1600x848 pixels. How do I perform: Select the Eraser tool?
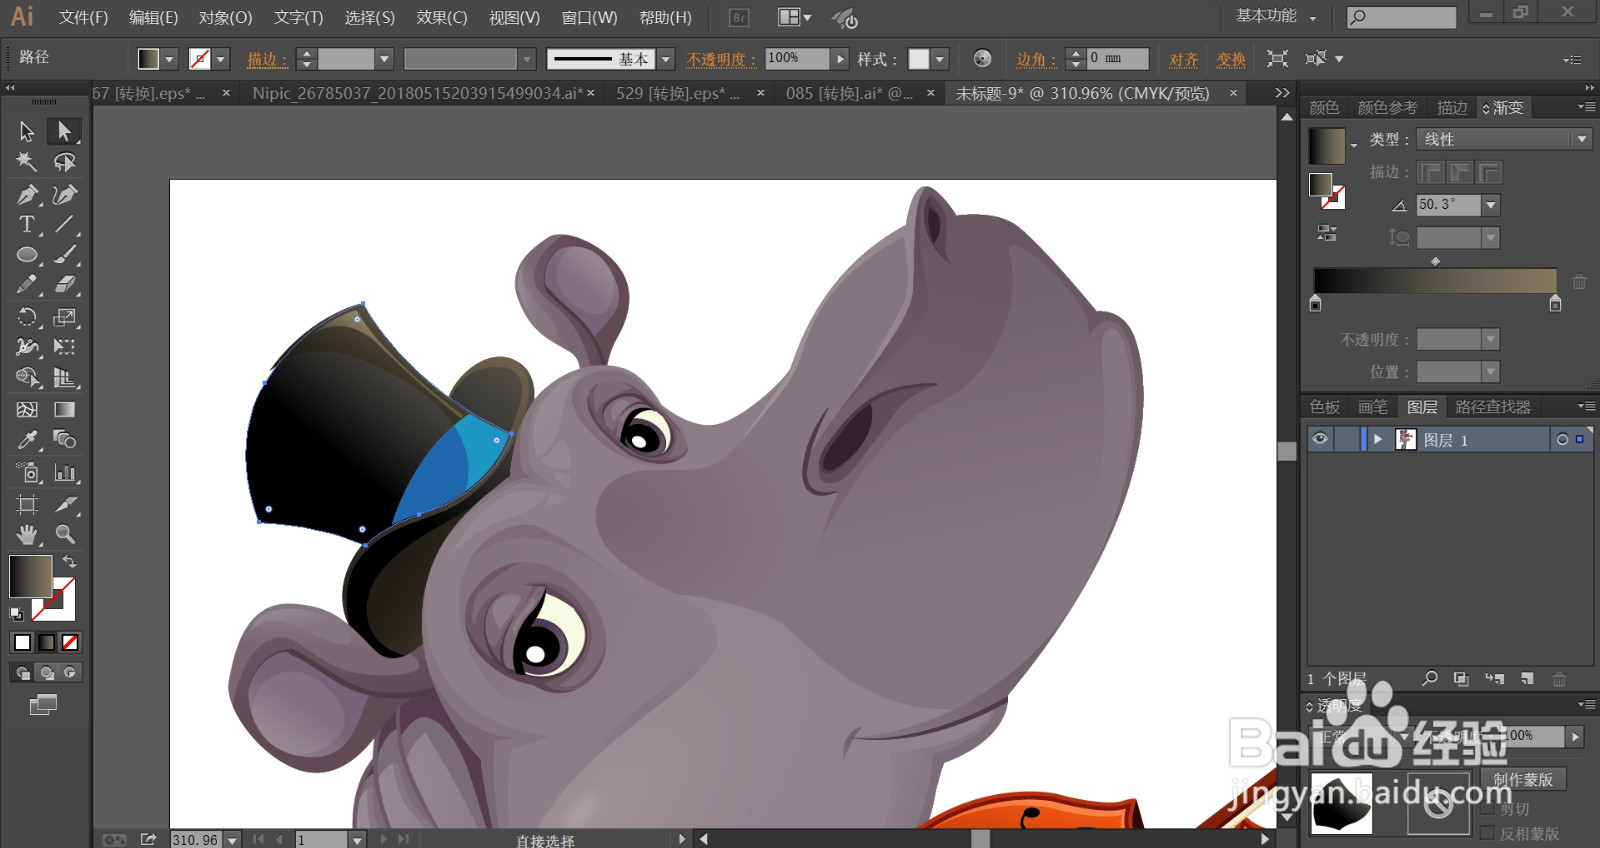pyautogui.click(x=65, y=285)
